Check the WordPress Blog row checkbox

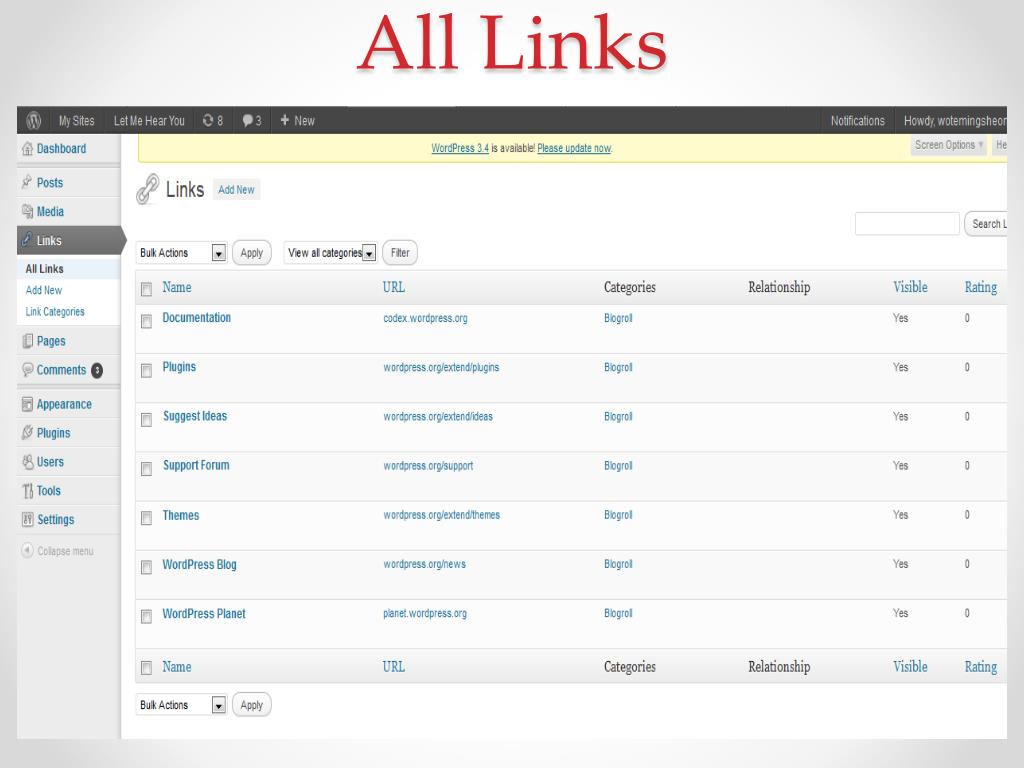(x=146, y=567)
